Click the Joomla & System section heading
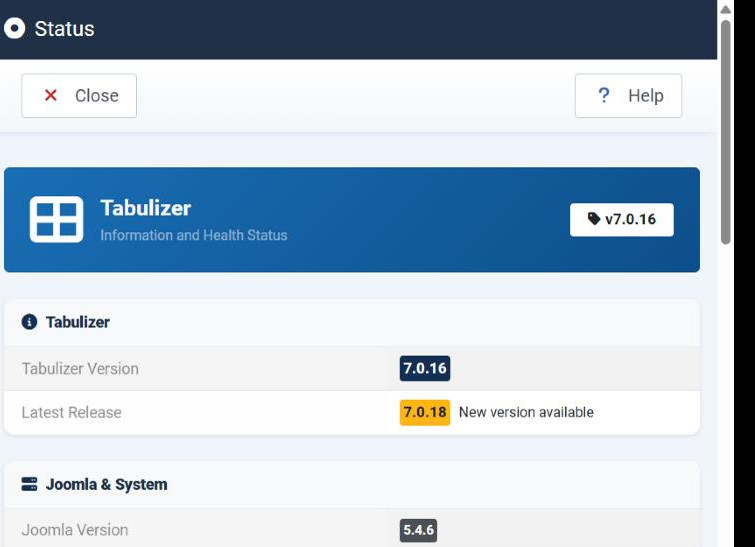Screen dimensions: 755x547 pos(106,484)
